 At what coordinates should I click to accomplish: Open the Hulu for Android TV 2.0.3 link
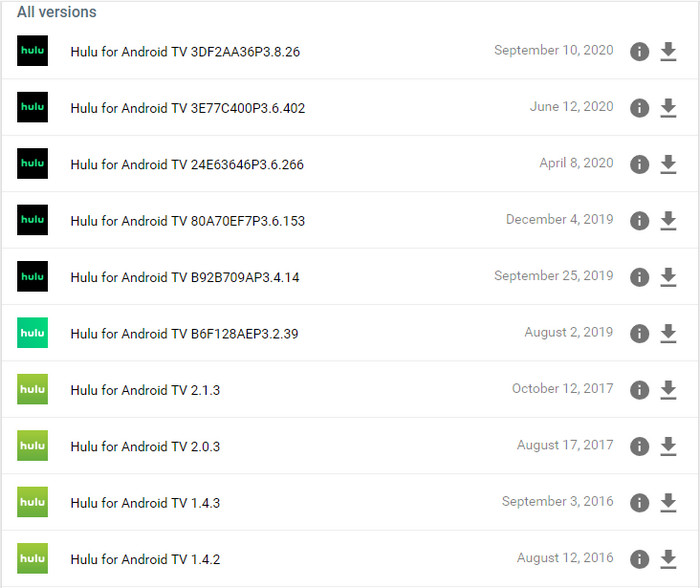[145, 446]
